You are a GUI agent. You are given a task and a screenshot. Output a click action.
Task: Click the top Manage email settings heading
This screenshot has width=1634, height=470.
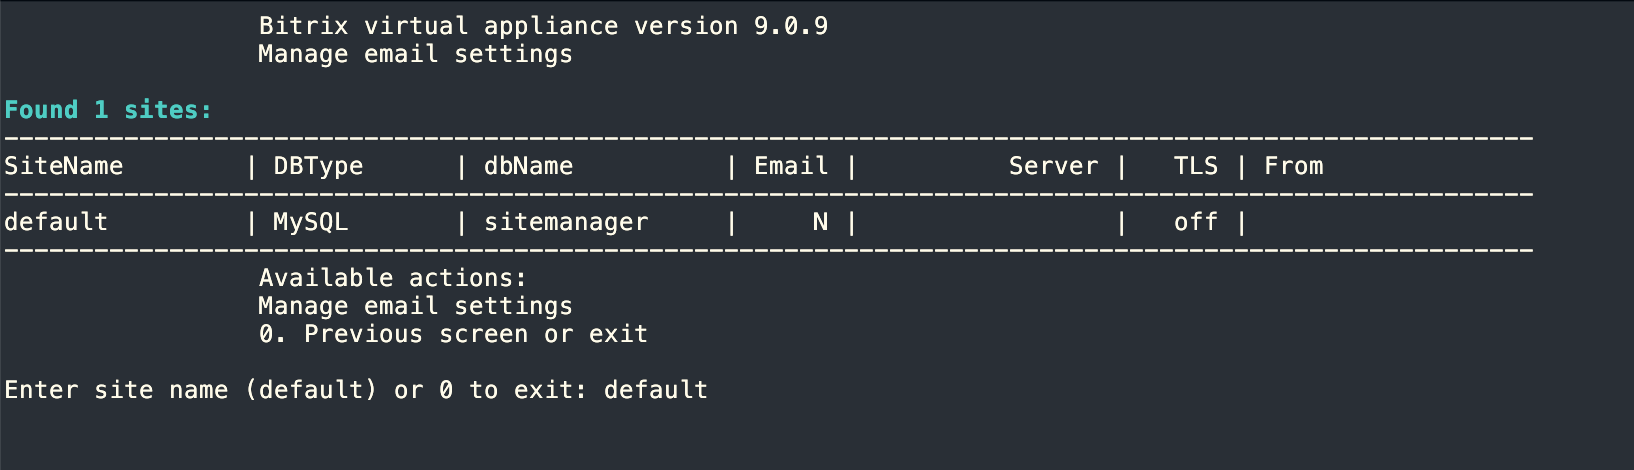point(415,54)
